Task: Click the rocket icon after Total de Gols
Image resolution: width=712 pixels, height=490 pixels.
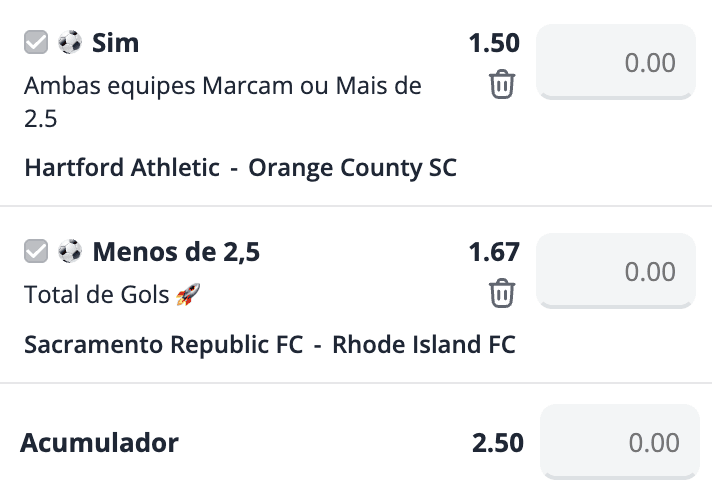Action: 188,294
